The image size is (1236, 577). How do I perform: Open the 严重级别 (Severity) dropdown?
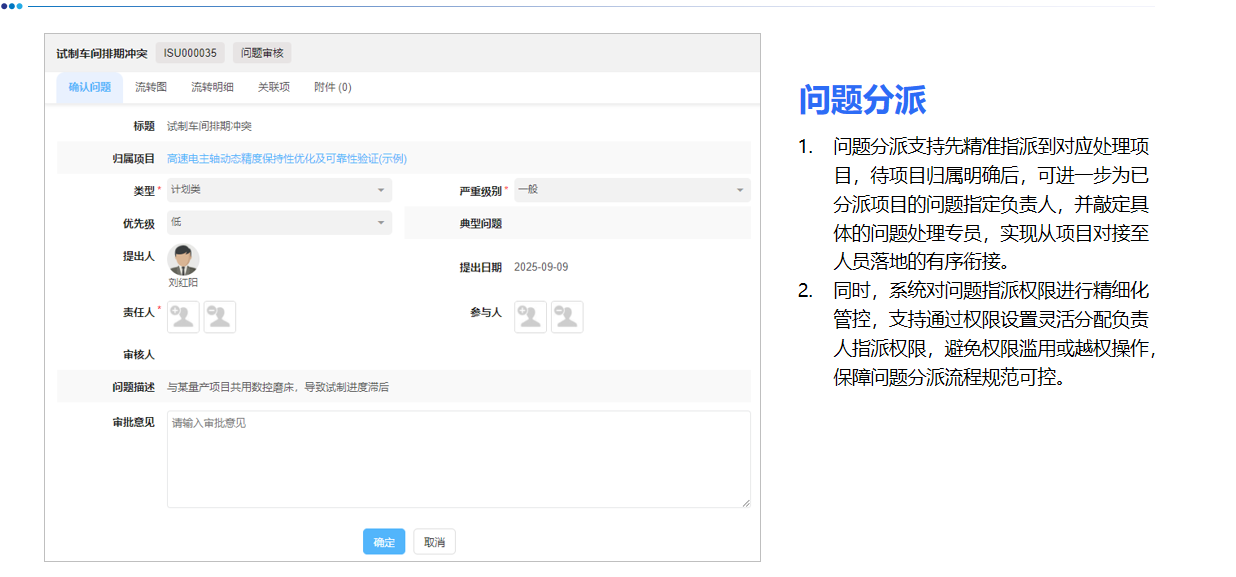(630, 190)
